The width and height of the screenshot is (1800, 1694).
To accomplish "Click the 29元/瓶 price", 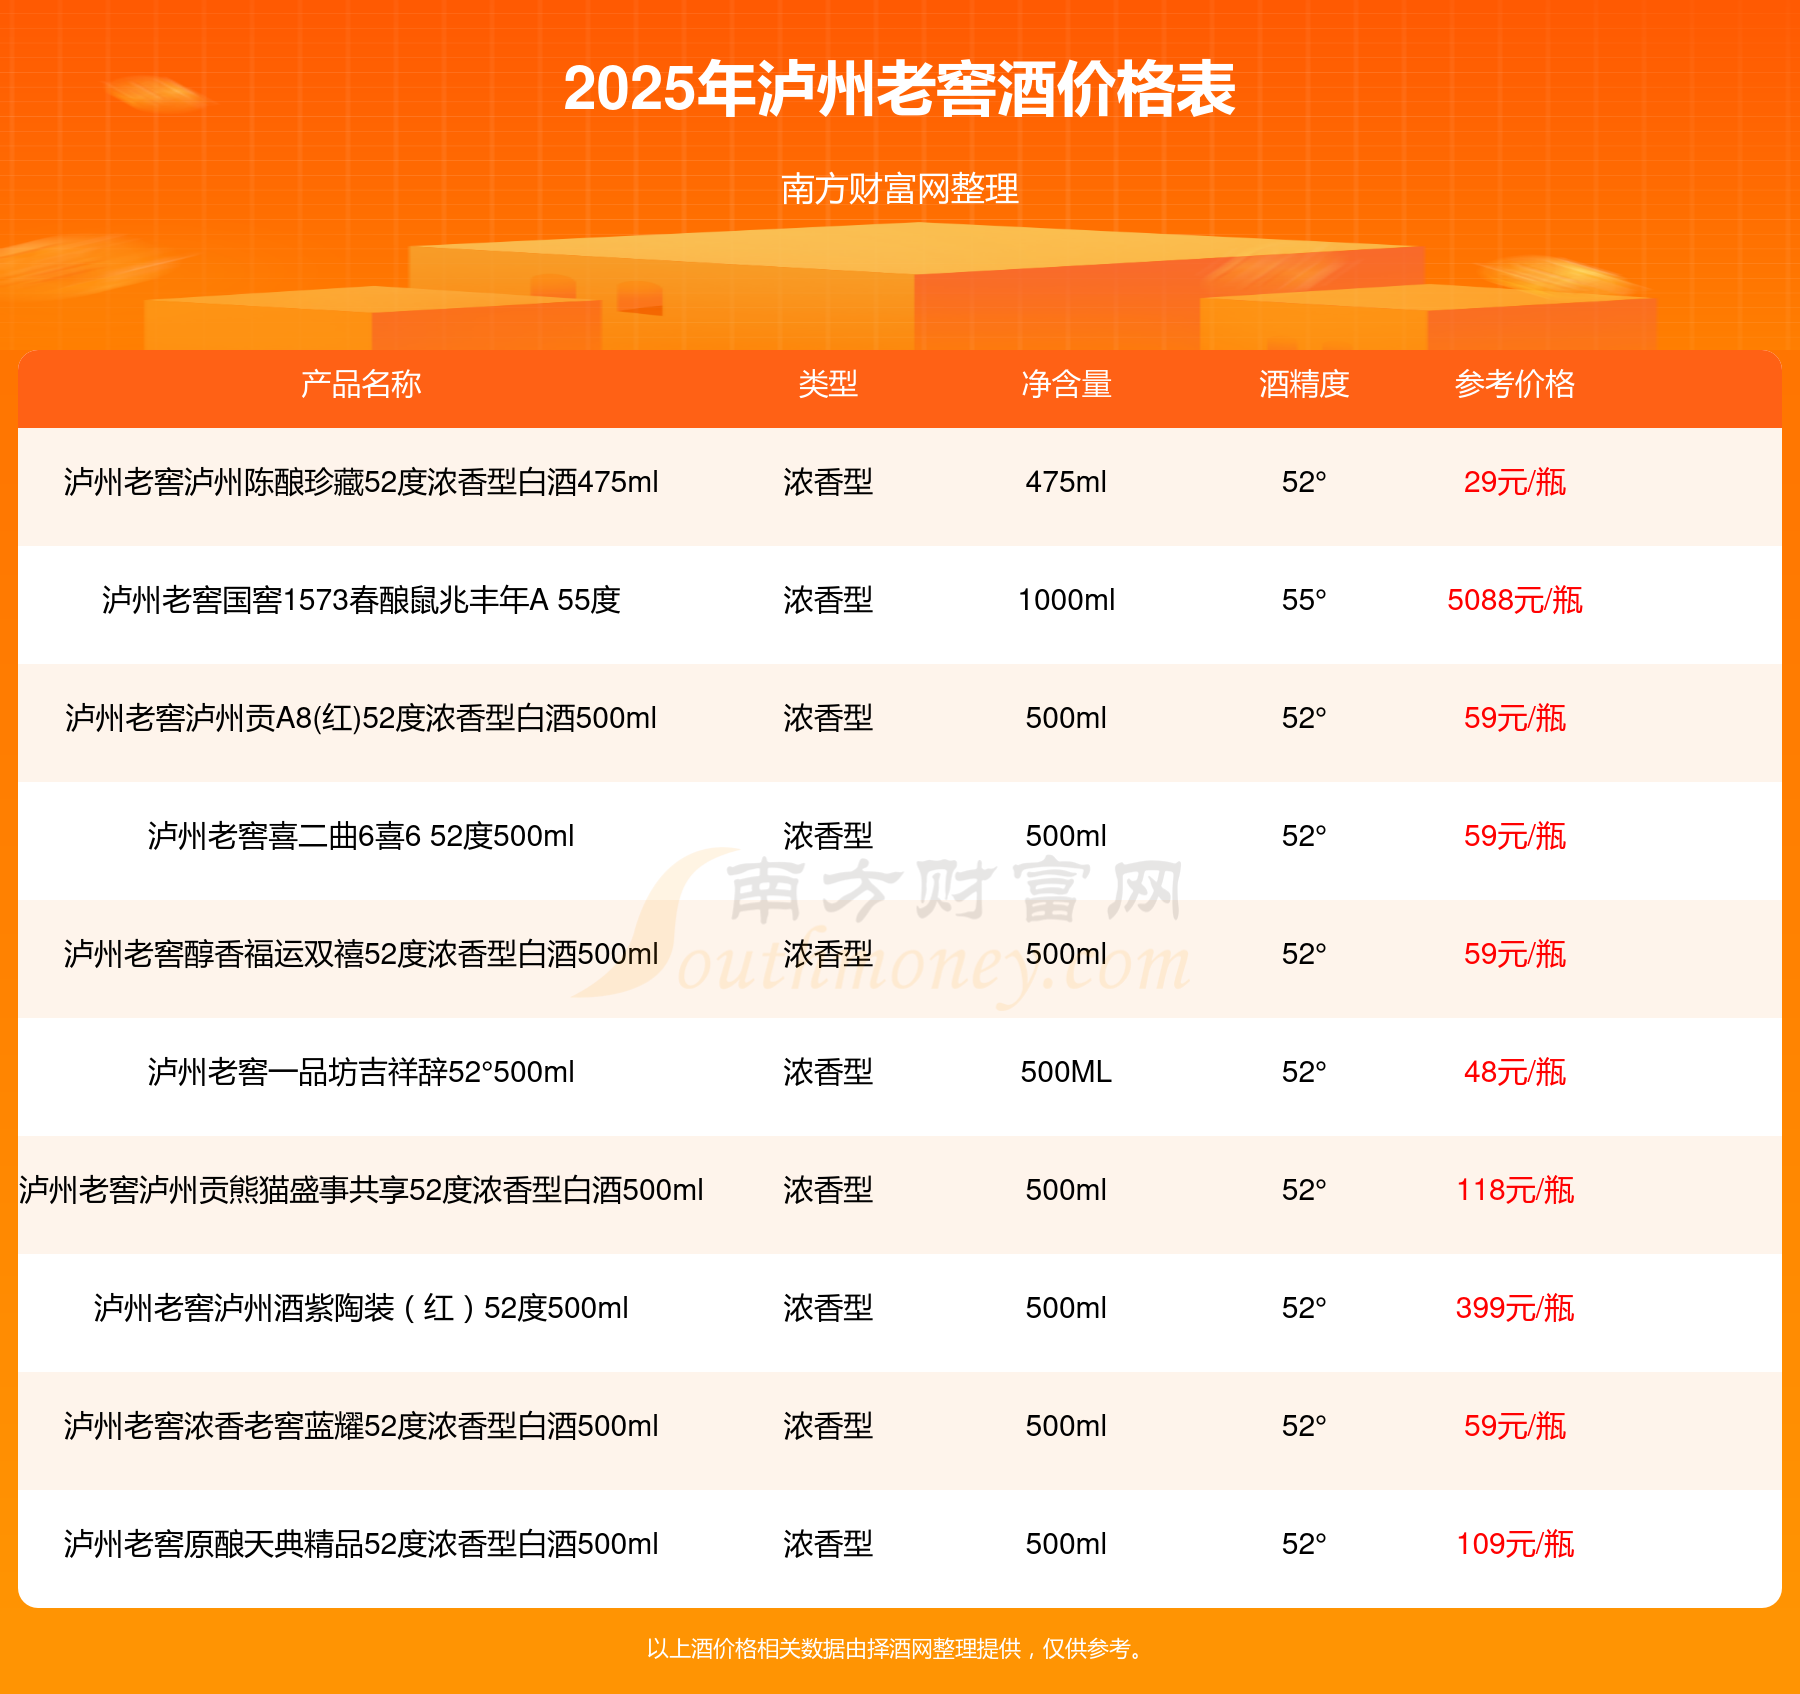I will click(1515, 482).
